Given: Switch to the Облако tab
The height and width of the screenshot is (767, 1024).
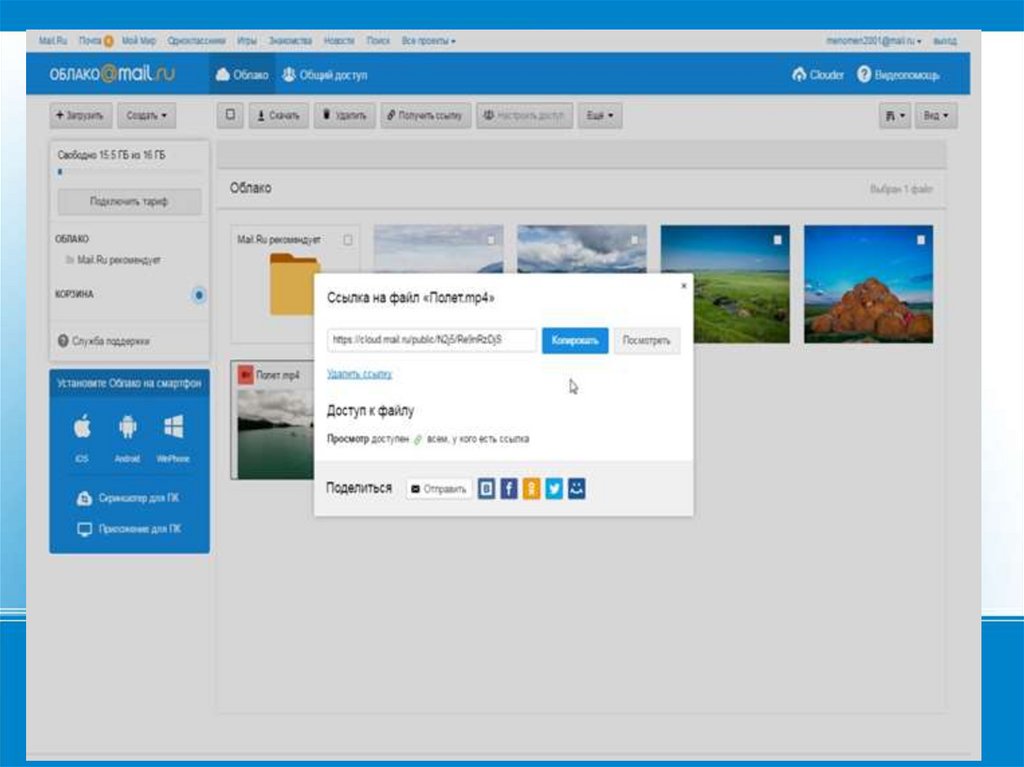Looking at the screenshot, I should [242, 74].
